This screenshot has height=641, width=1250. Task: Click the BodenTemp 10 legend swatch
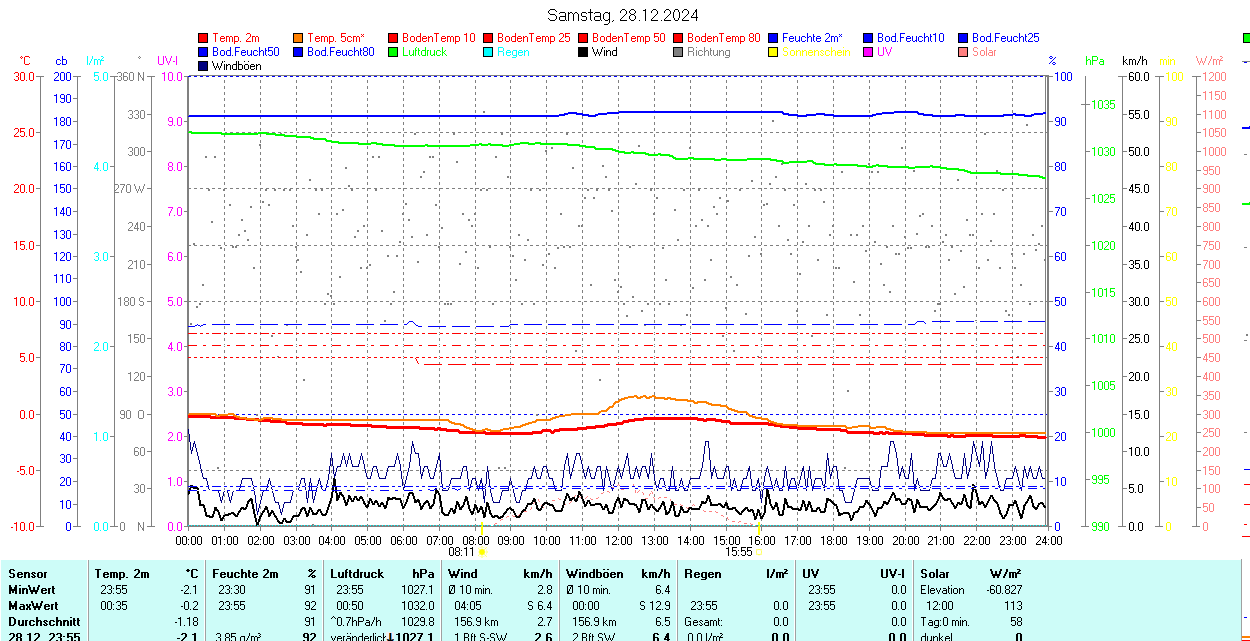tap(393, 38)
